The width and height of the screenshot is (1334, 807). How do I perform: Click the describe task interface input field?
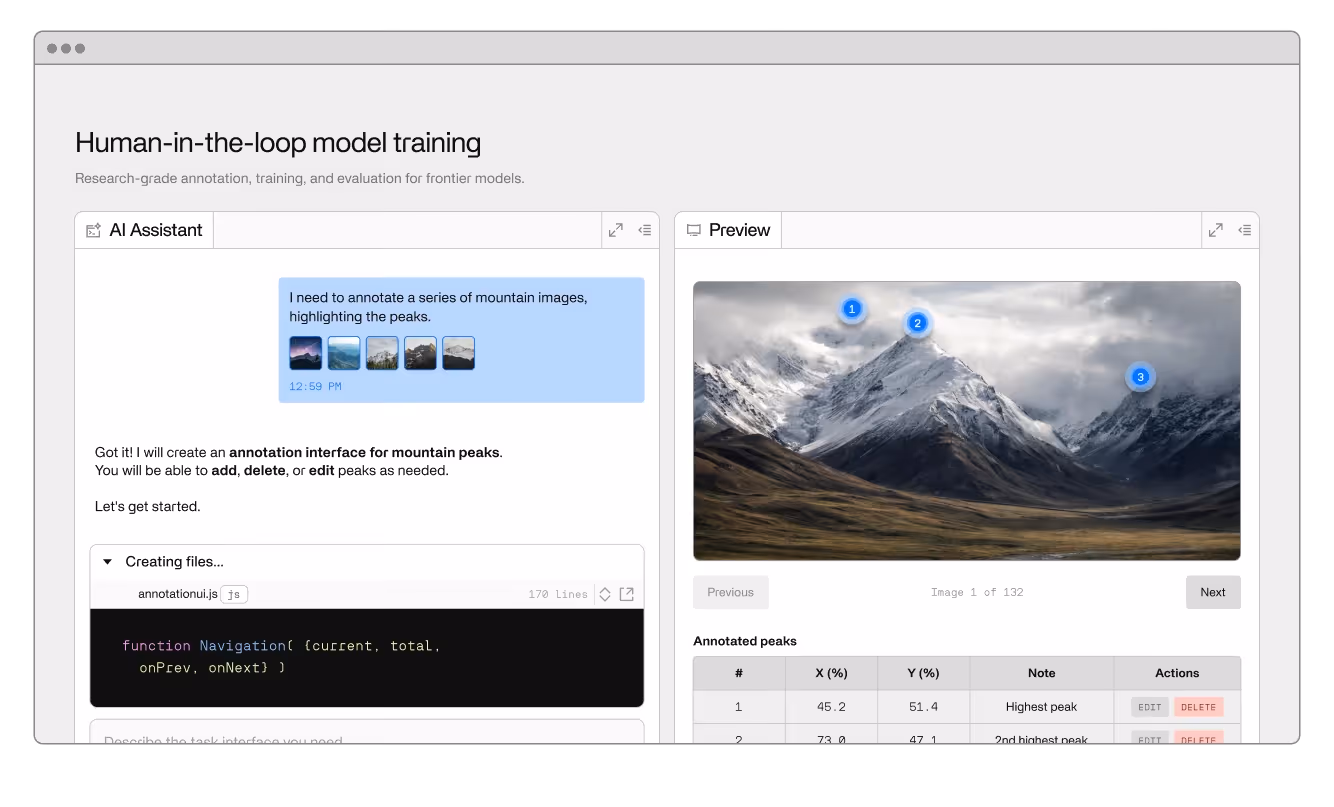tap(367, 735)
